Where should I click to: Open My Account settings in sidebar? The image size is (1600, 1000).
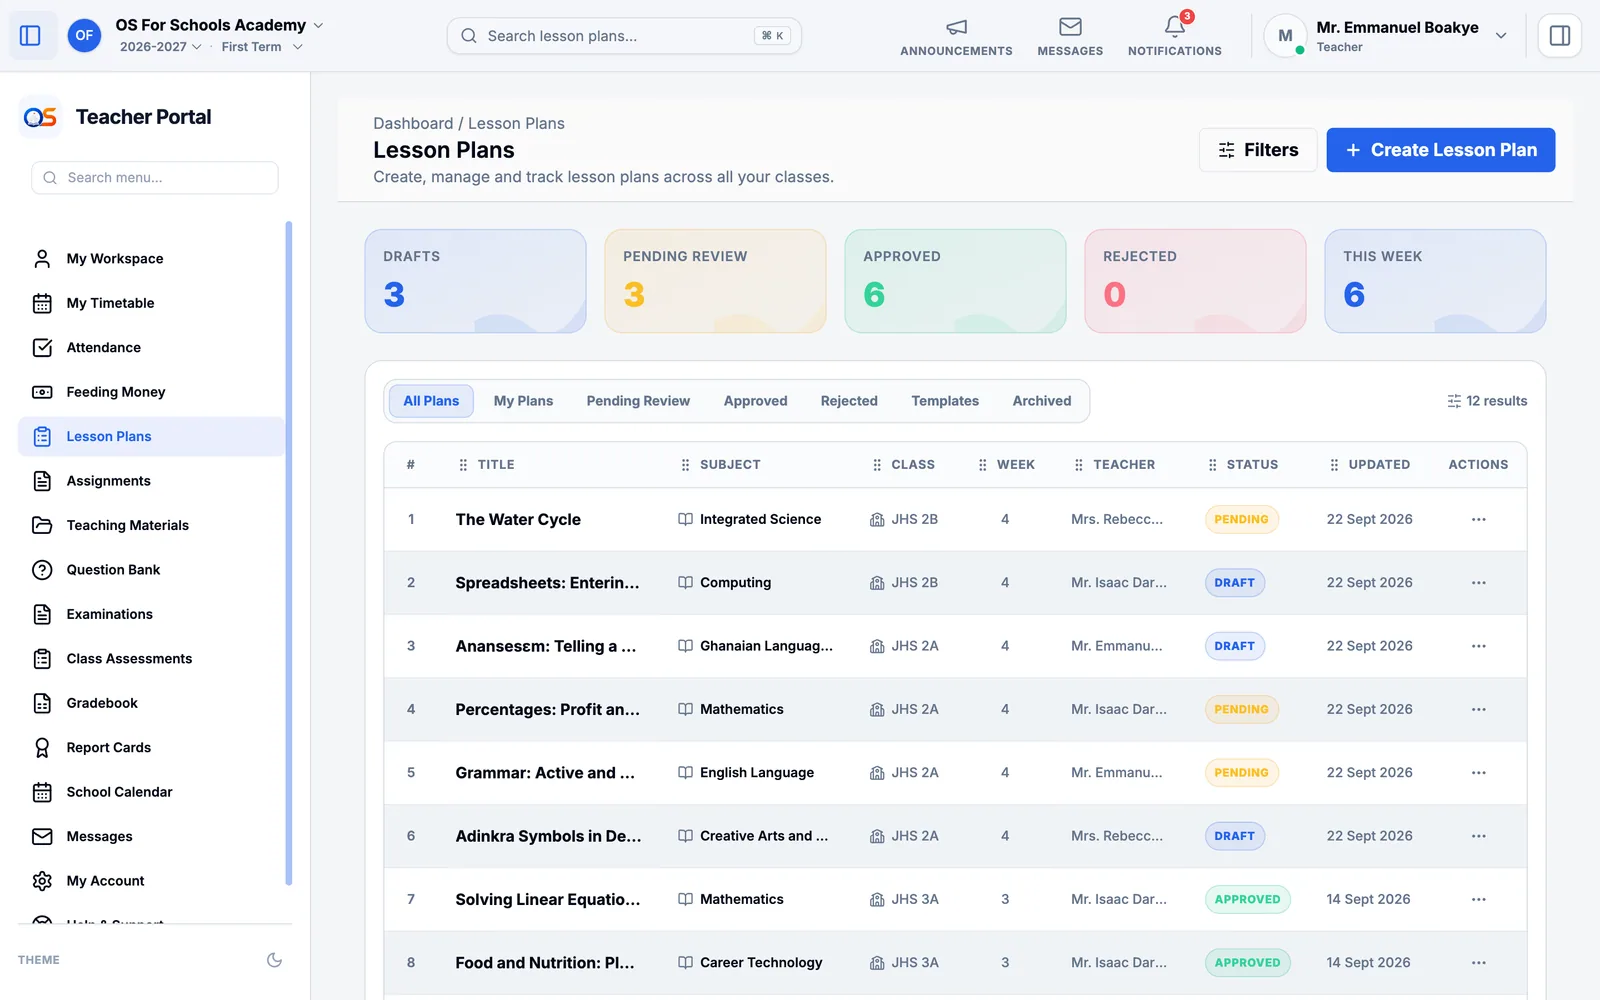pyautogui.click(x=152, y=881)
